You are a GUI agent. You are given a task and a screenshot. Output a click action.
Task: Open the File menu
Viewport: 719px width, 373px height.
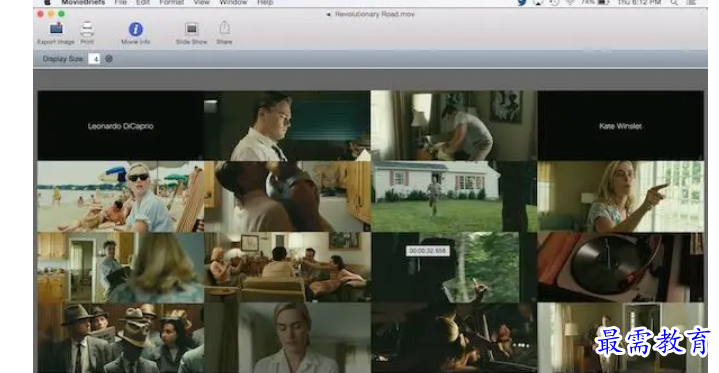coord(121,2)
